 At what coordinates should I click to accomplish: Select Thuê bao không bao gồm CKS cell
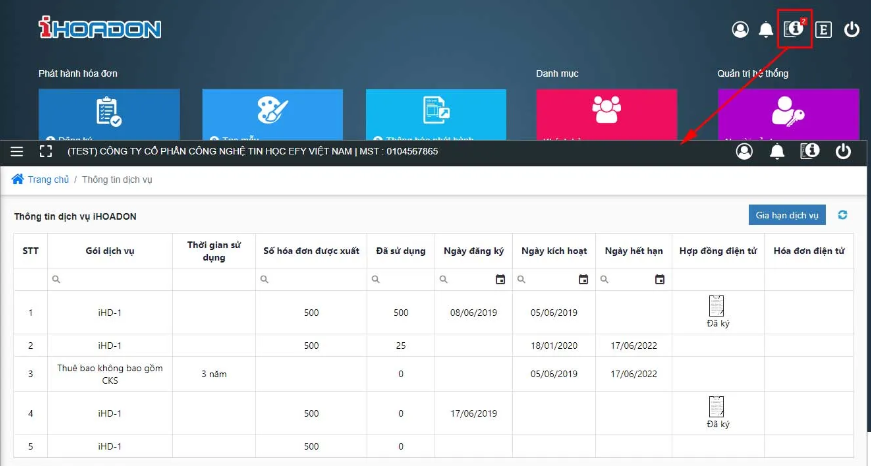(x=110, y=374)
